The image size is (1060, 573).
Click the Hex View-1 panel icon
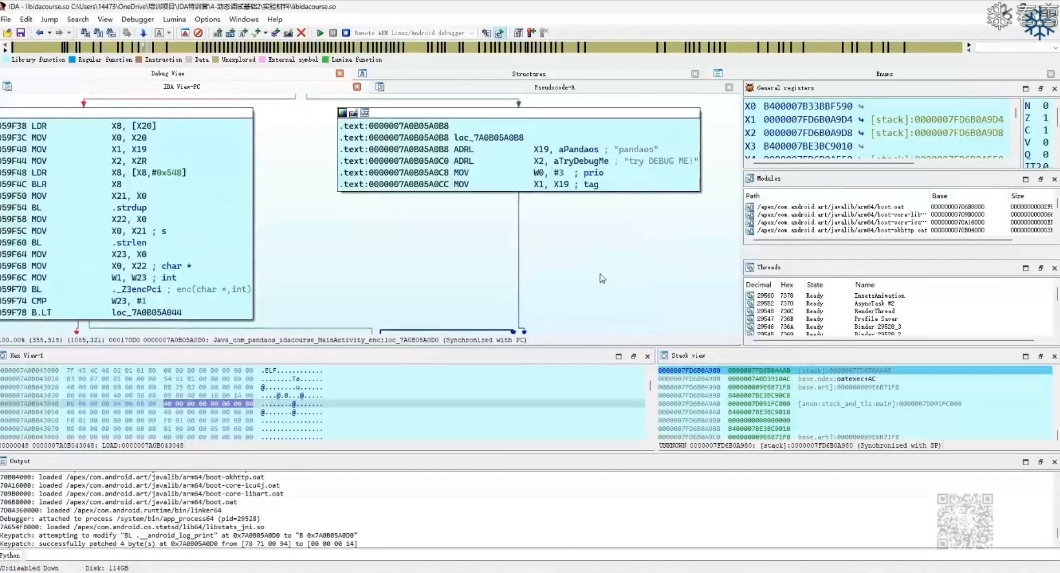click(x=4, y=355)
